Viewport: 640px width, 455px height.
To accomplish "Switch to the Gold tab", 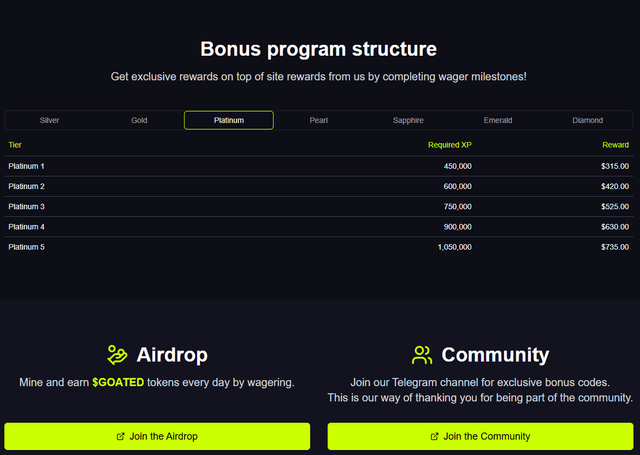I will click(x=139, y=120).
